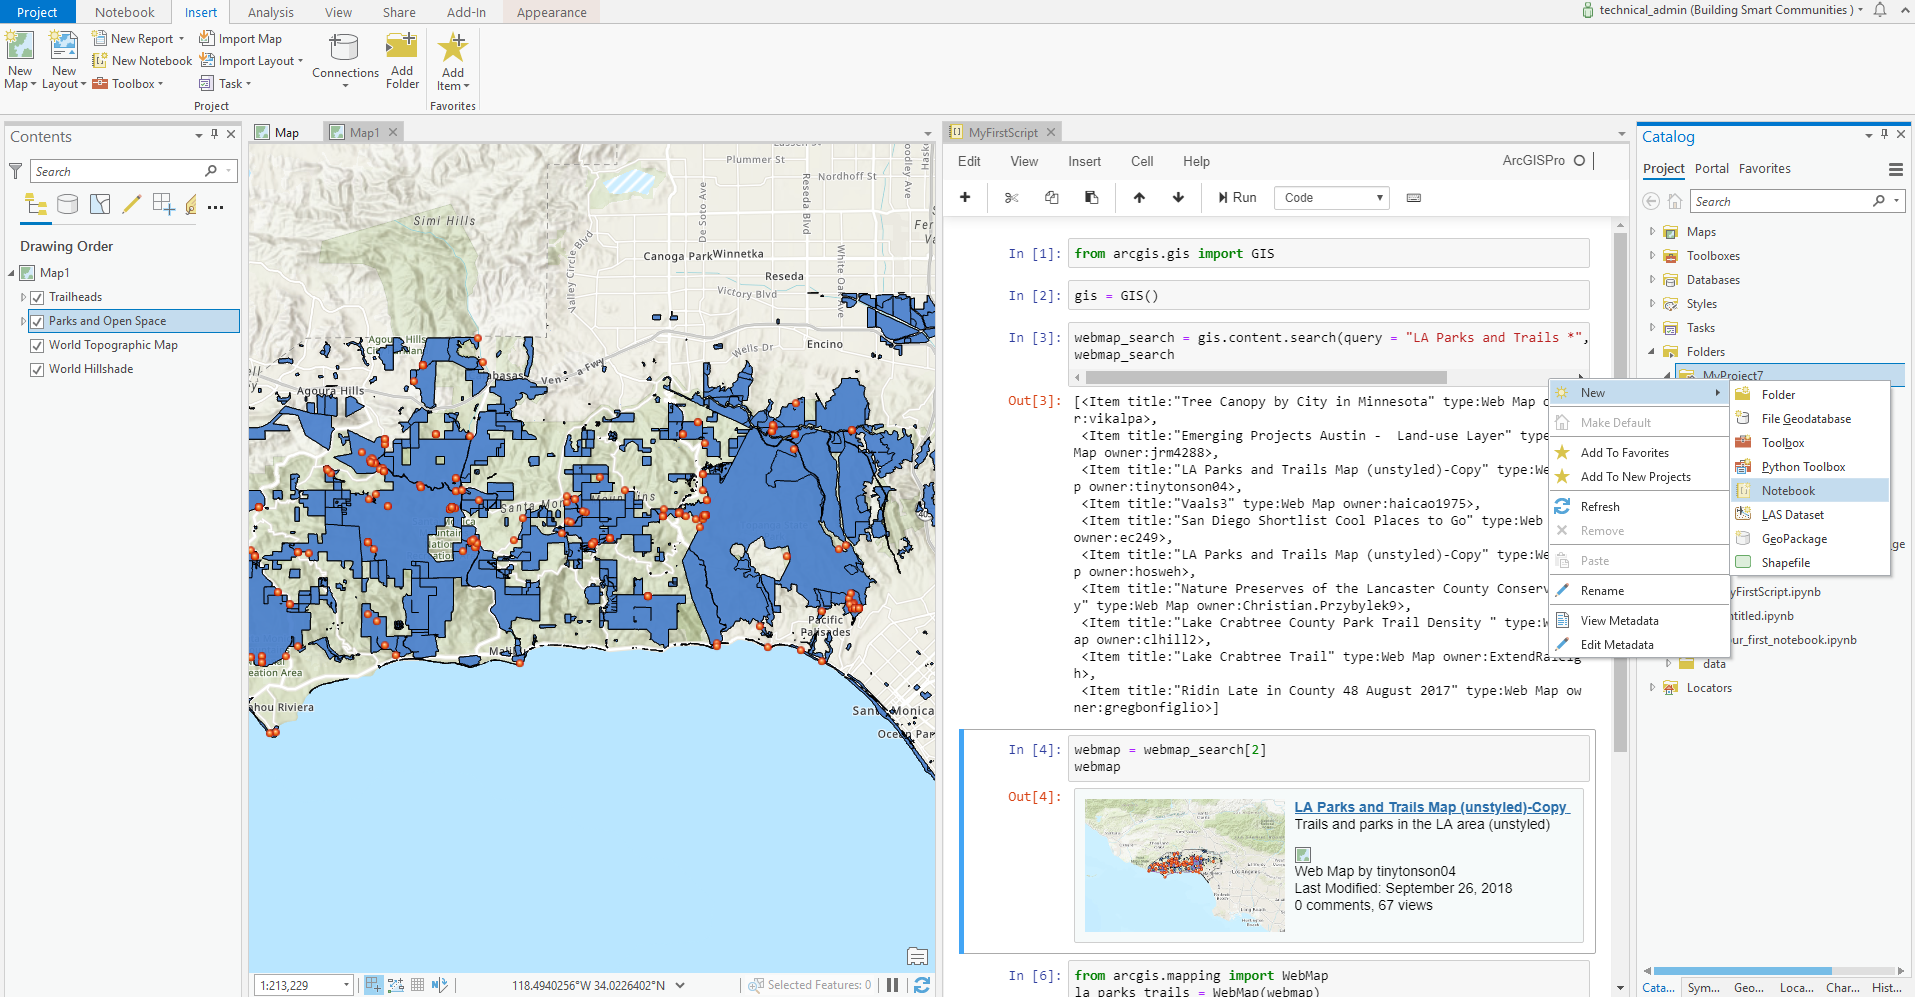Screen dimensions: 1915x997
Task: Open the notebook command palette keyboard icon
Action: [1414, 197]
